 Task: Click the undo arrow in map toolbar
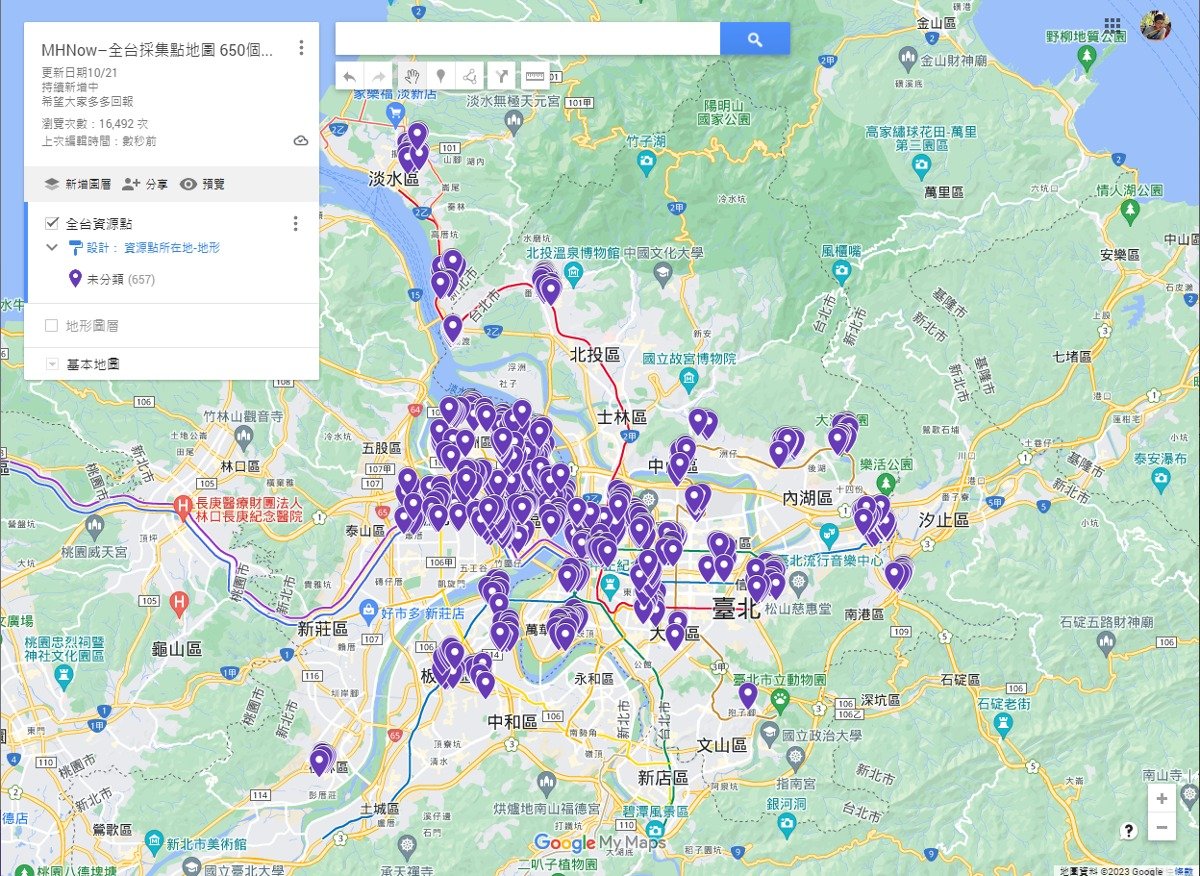349,75
